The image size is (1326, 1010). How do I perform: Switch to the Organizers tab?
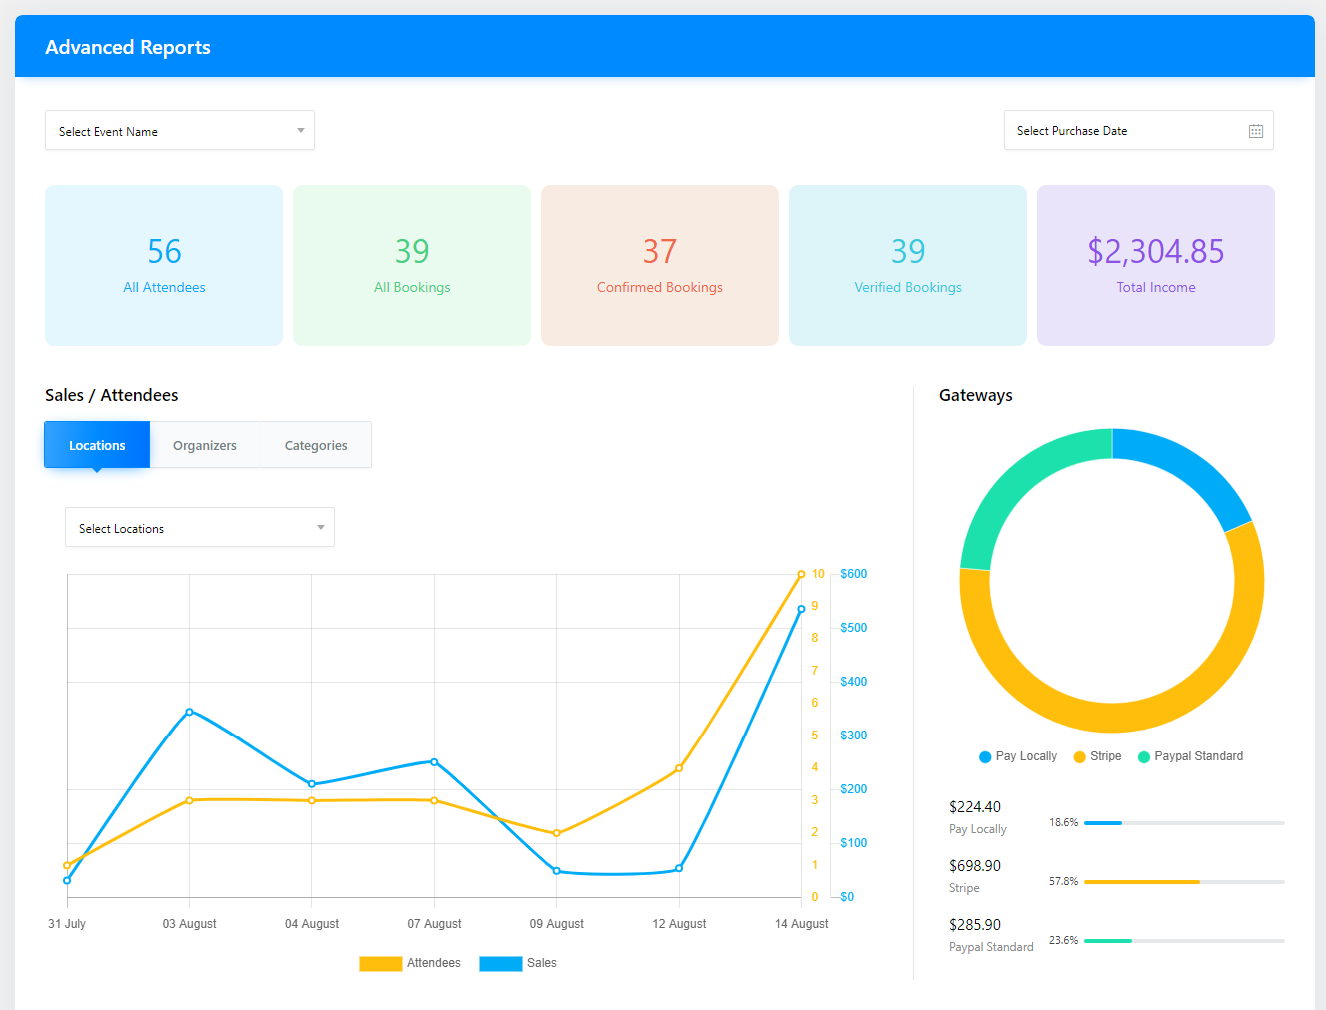205,445
